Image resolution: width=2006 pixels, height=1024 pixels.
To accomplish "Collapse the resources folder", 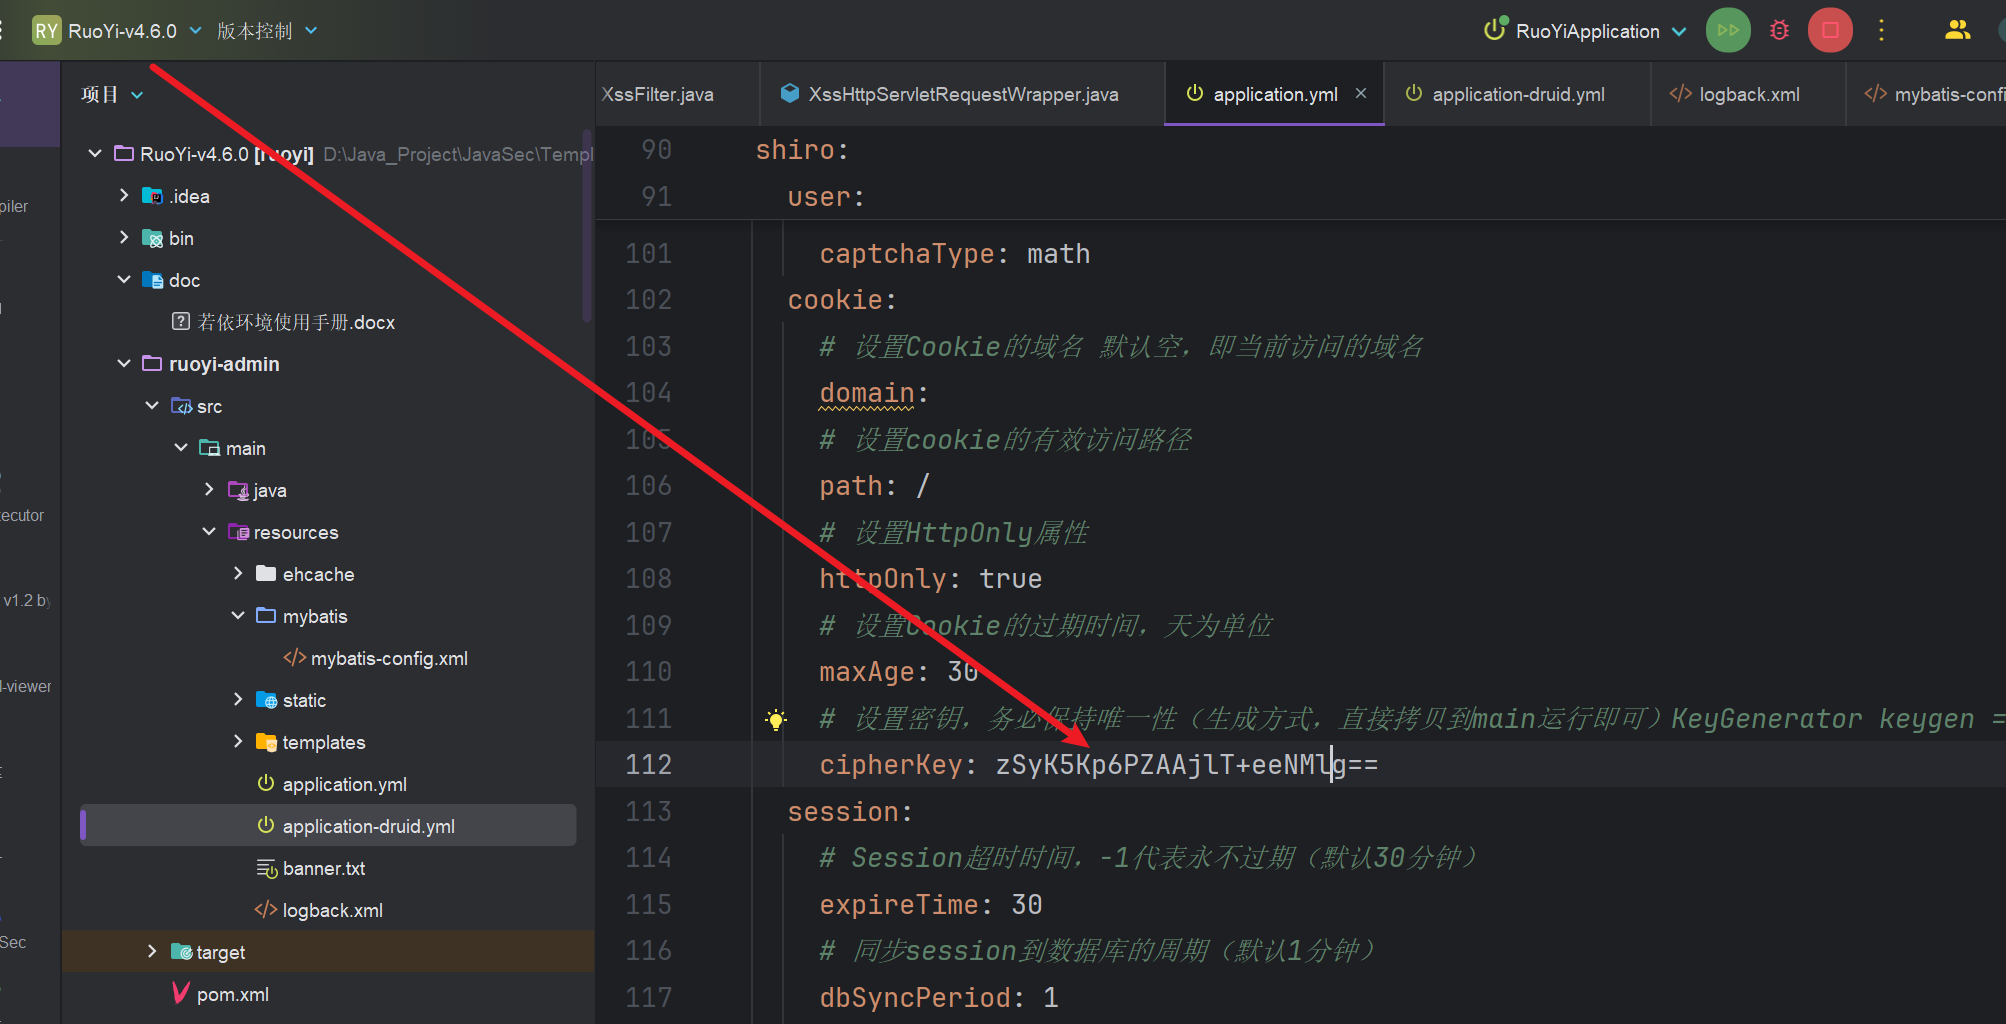I will point(209,532).
